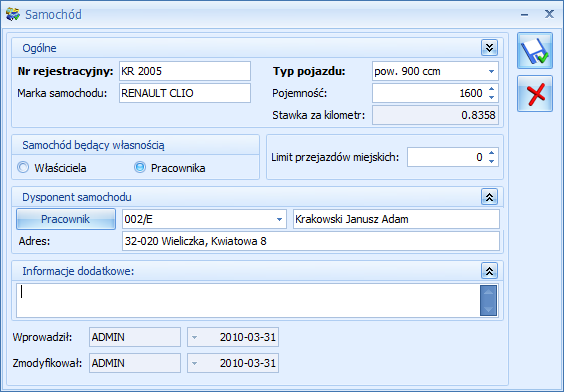Click the Ogólne section header label

click(x=39, y=48)
